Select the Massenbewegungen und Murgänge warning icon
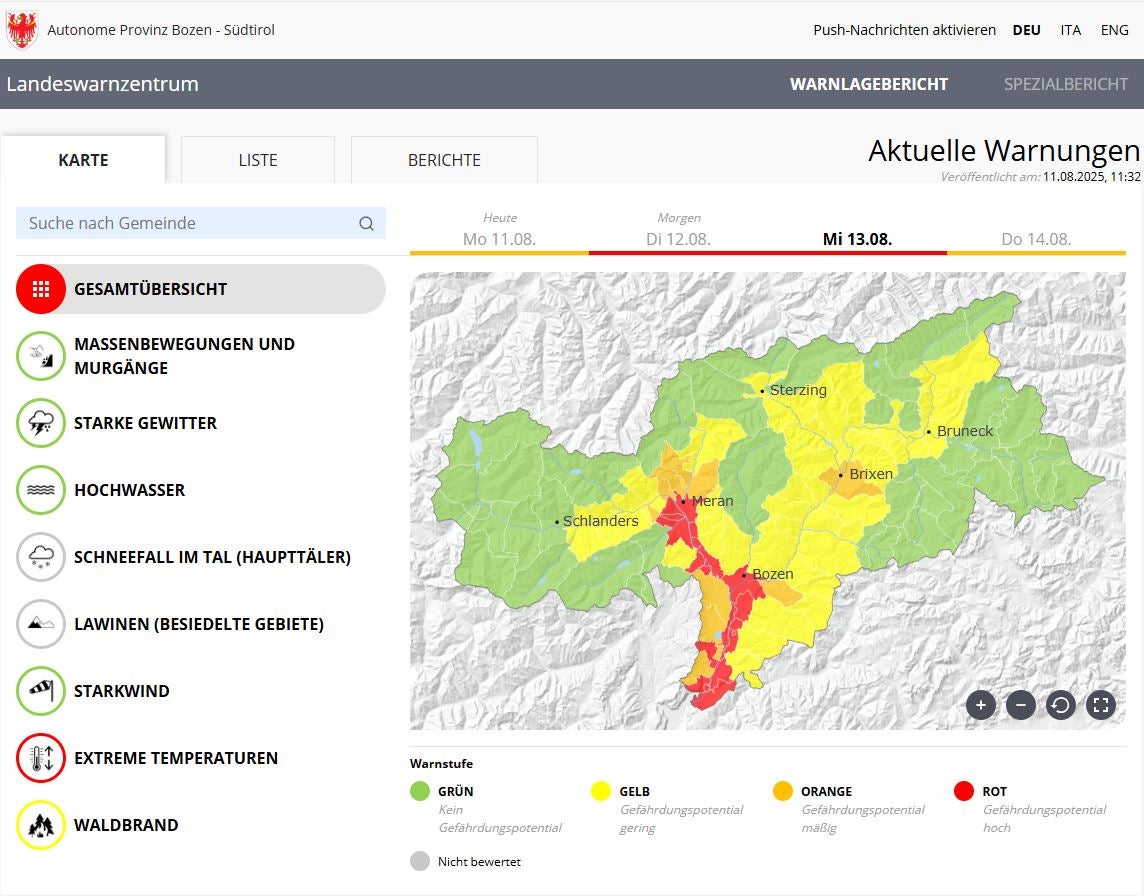 [41, 355]
